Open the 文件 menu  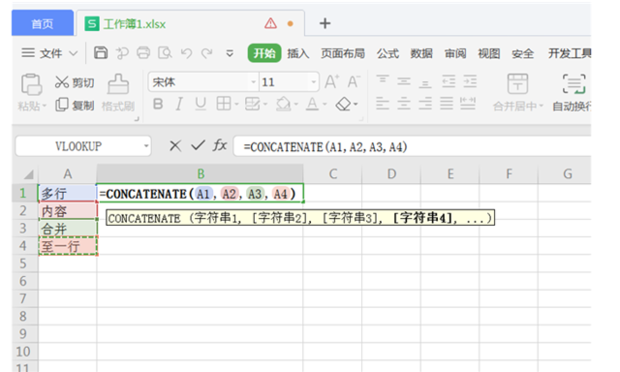(50, 53)
